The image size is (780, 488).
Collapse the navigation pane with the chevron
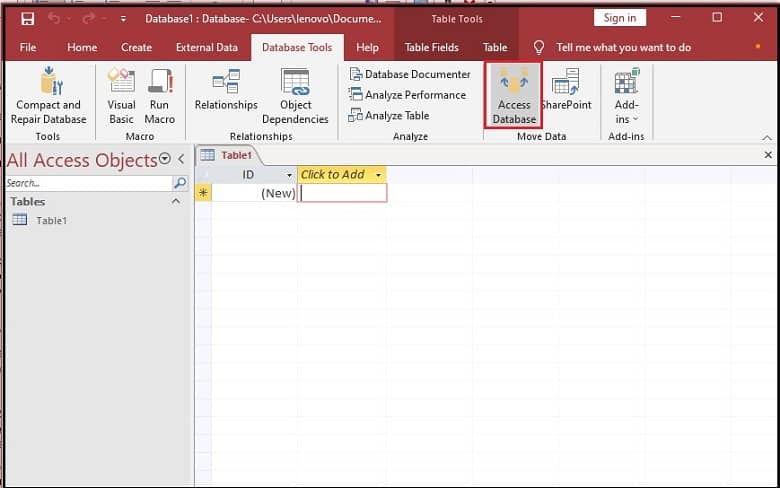click(x=182, y=159)
